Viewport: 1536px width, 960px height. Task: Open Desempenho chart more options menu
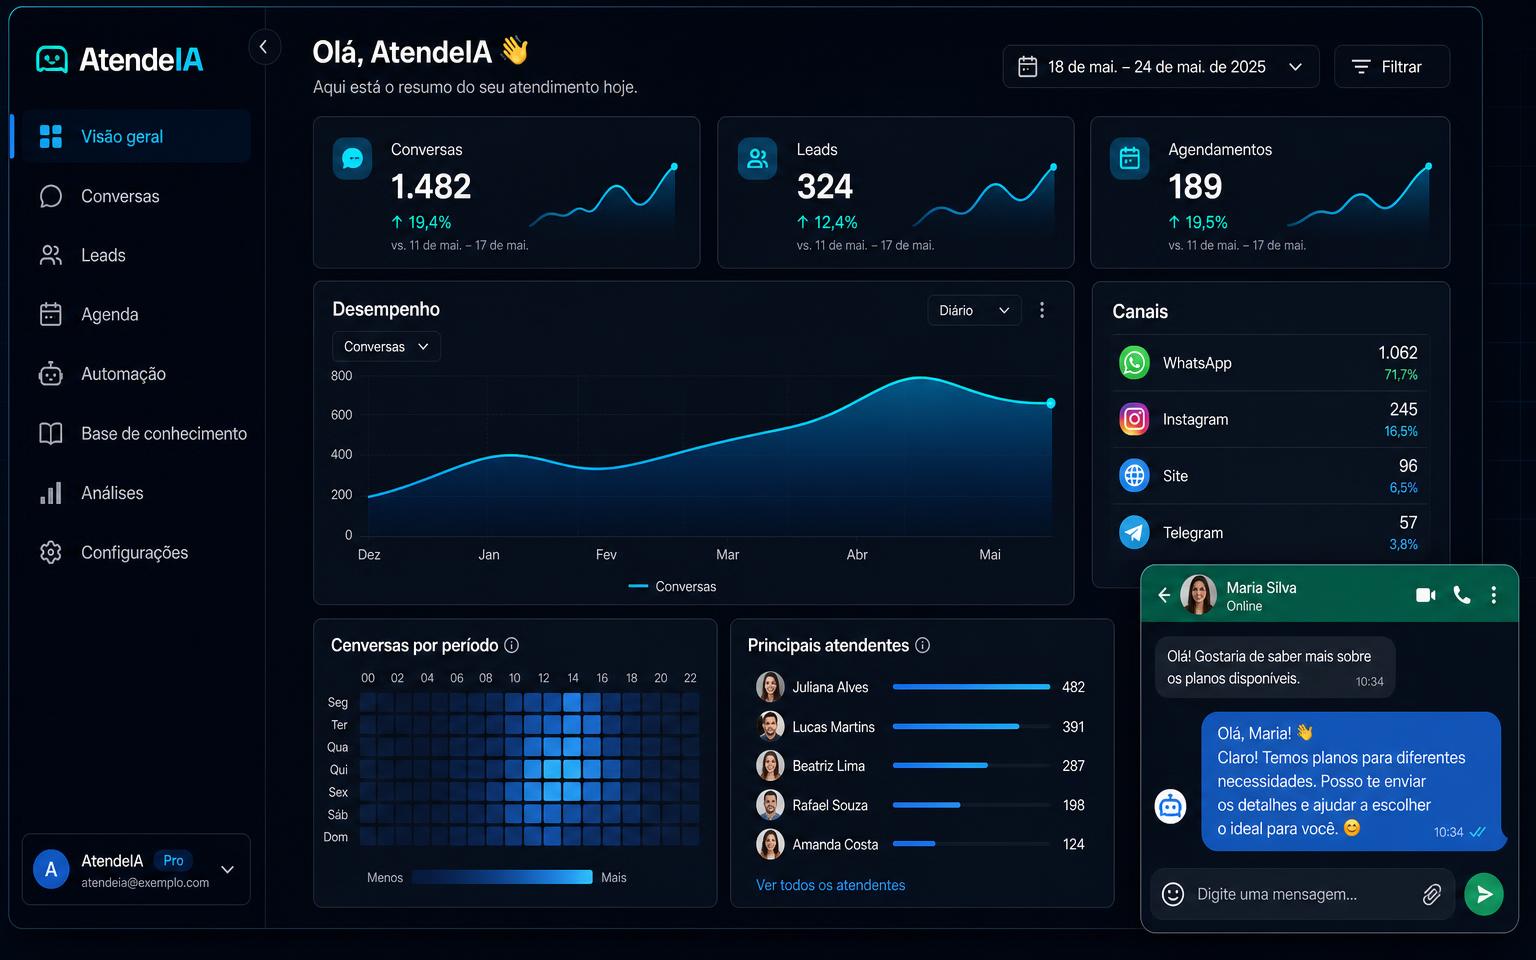(x=1042, y=310)
